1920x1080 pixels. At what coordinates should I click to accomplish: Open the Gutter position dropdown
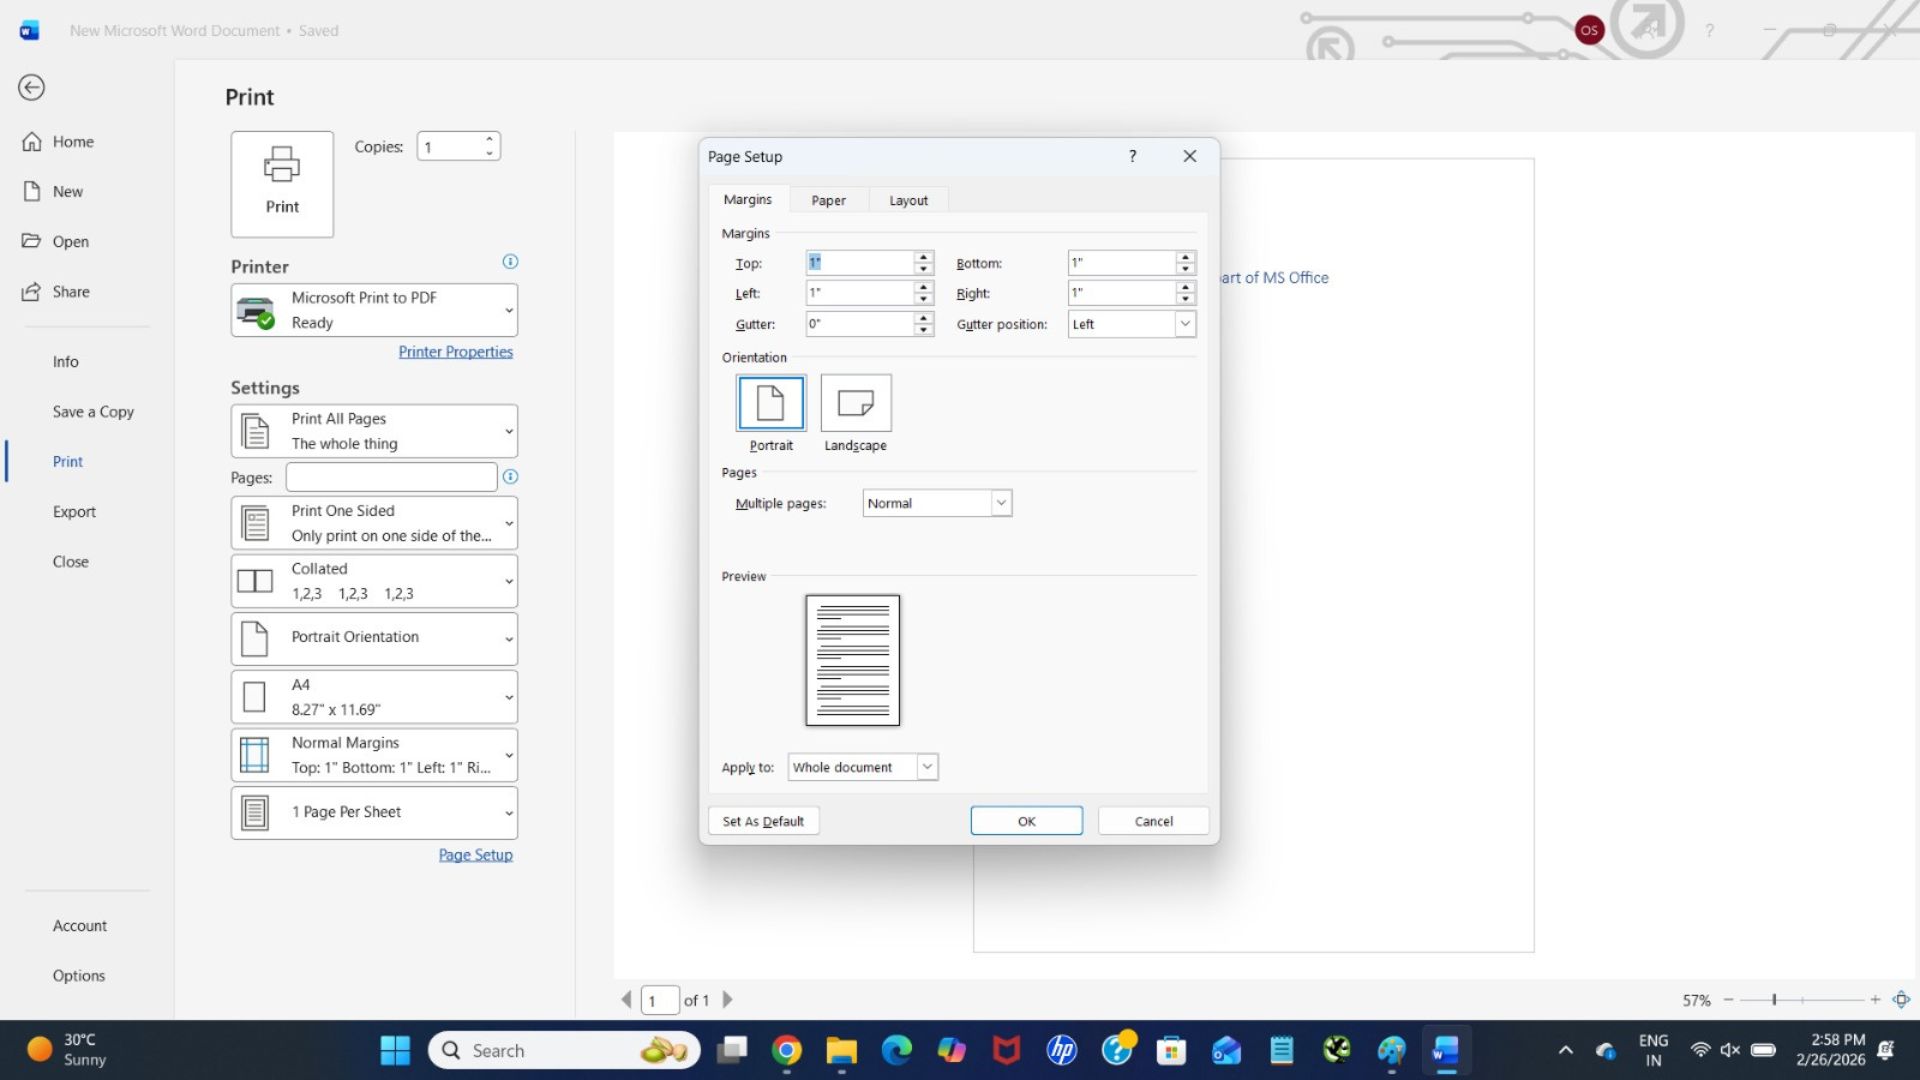pos(1185,324)
